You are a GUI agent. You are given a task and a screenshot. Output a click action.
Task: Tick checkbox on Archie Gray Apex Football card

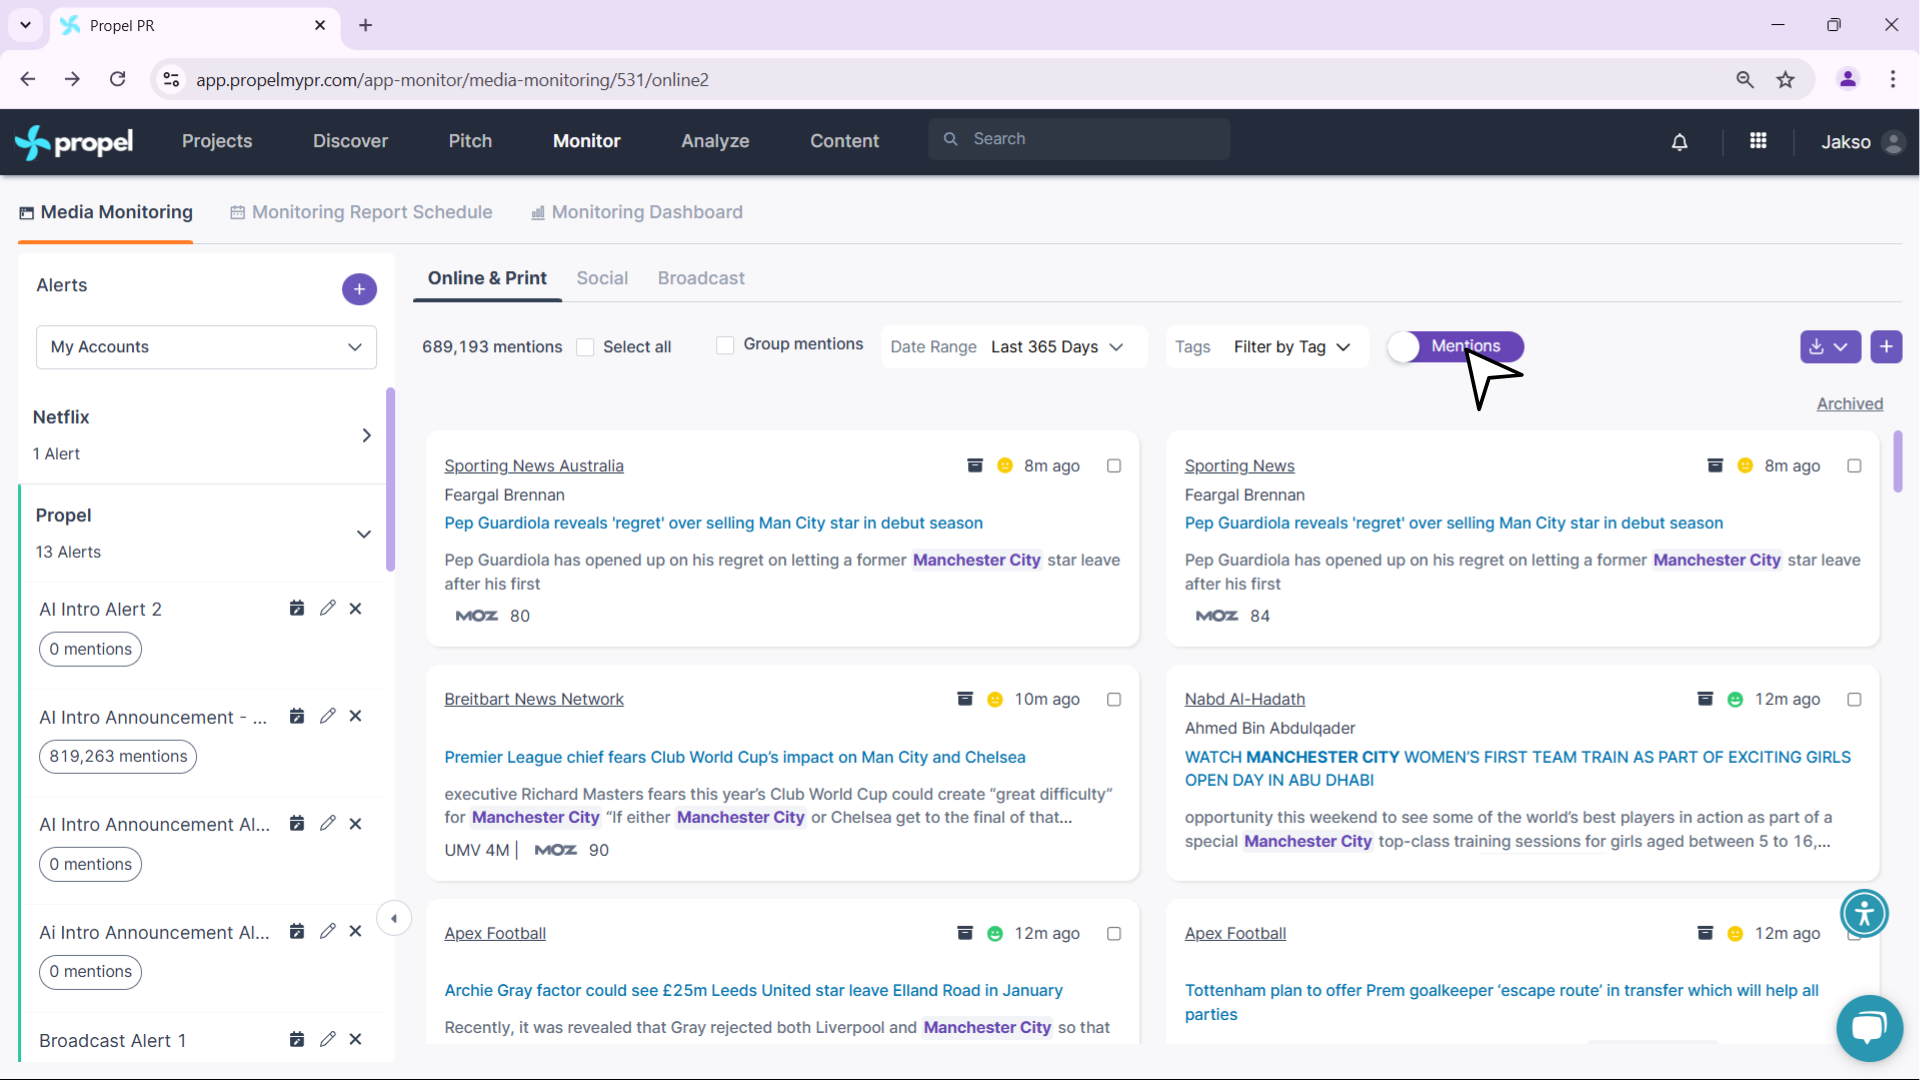tap(1114, 934)
